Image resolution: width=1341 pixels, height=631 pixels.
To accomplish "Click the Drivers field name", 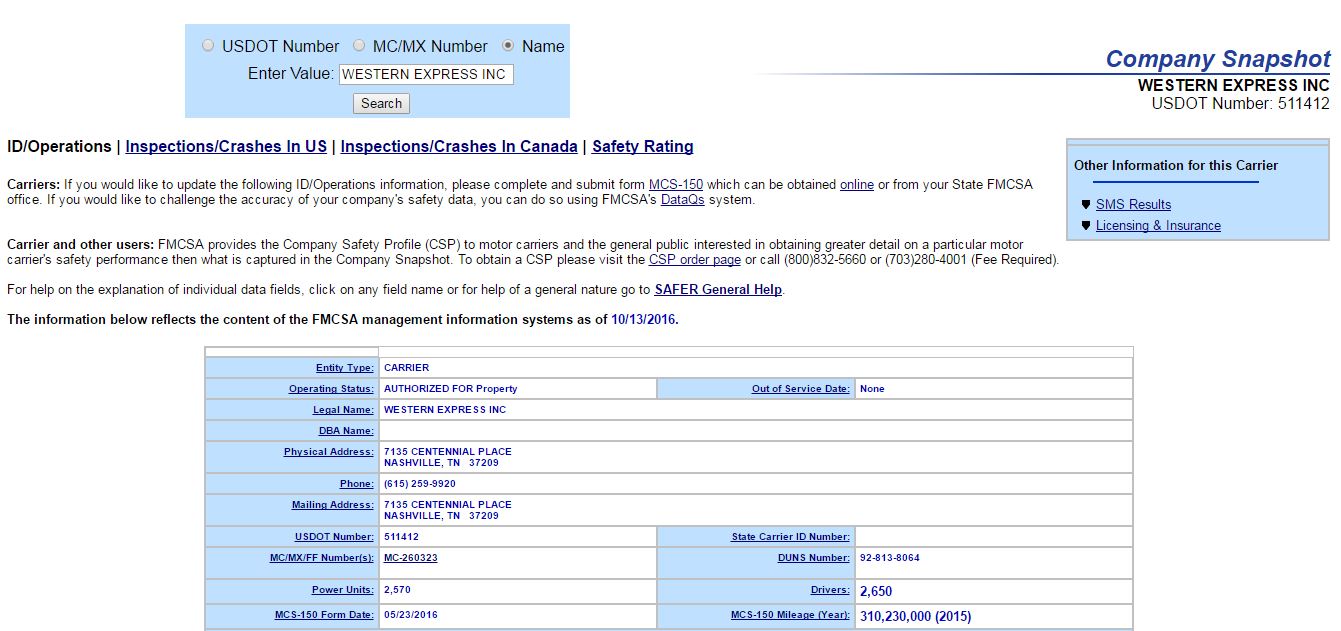I will click(831, 590).
